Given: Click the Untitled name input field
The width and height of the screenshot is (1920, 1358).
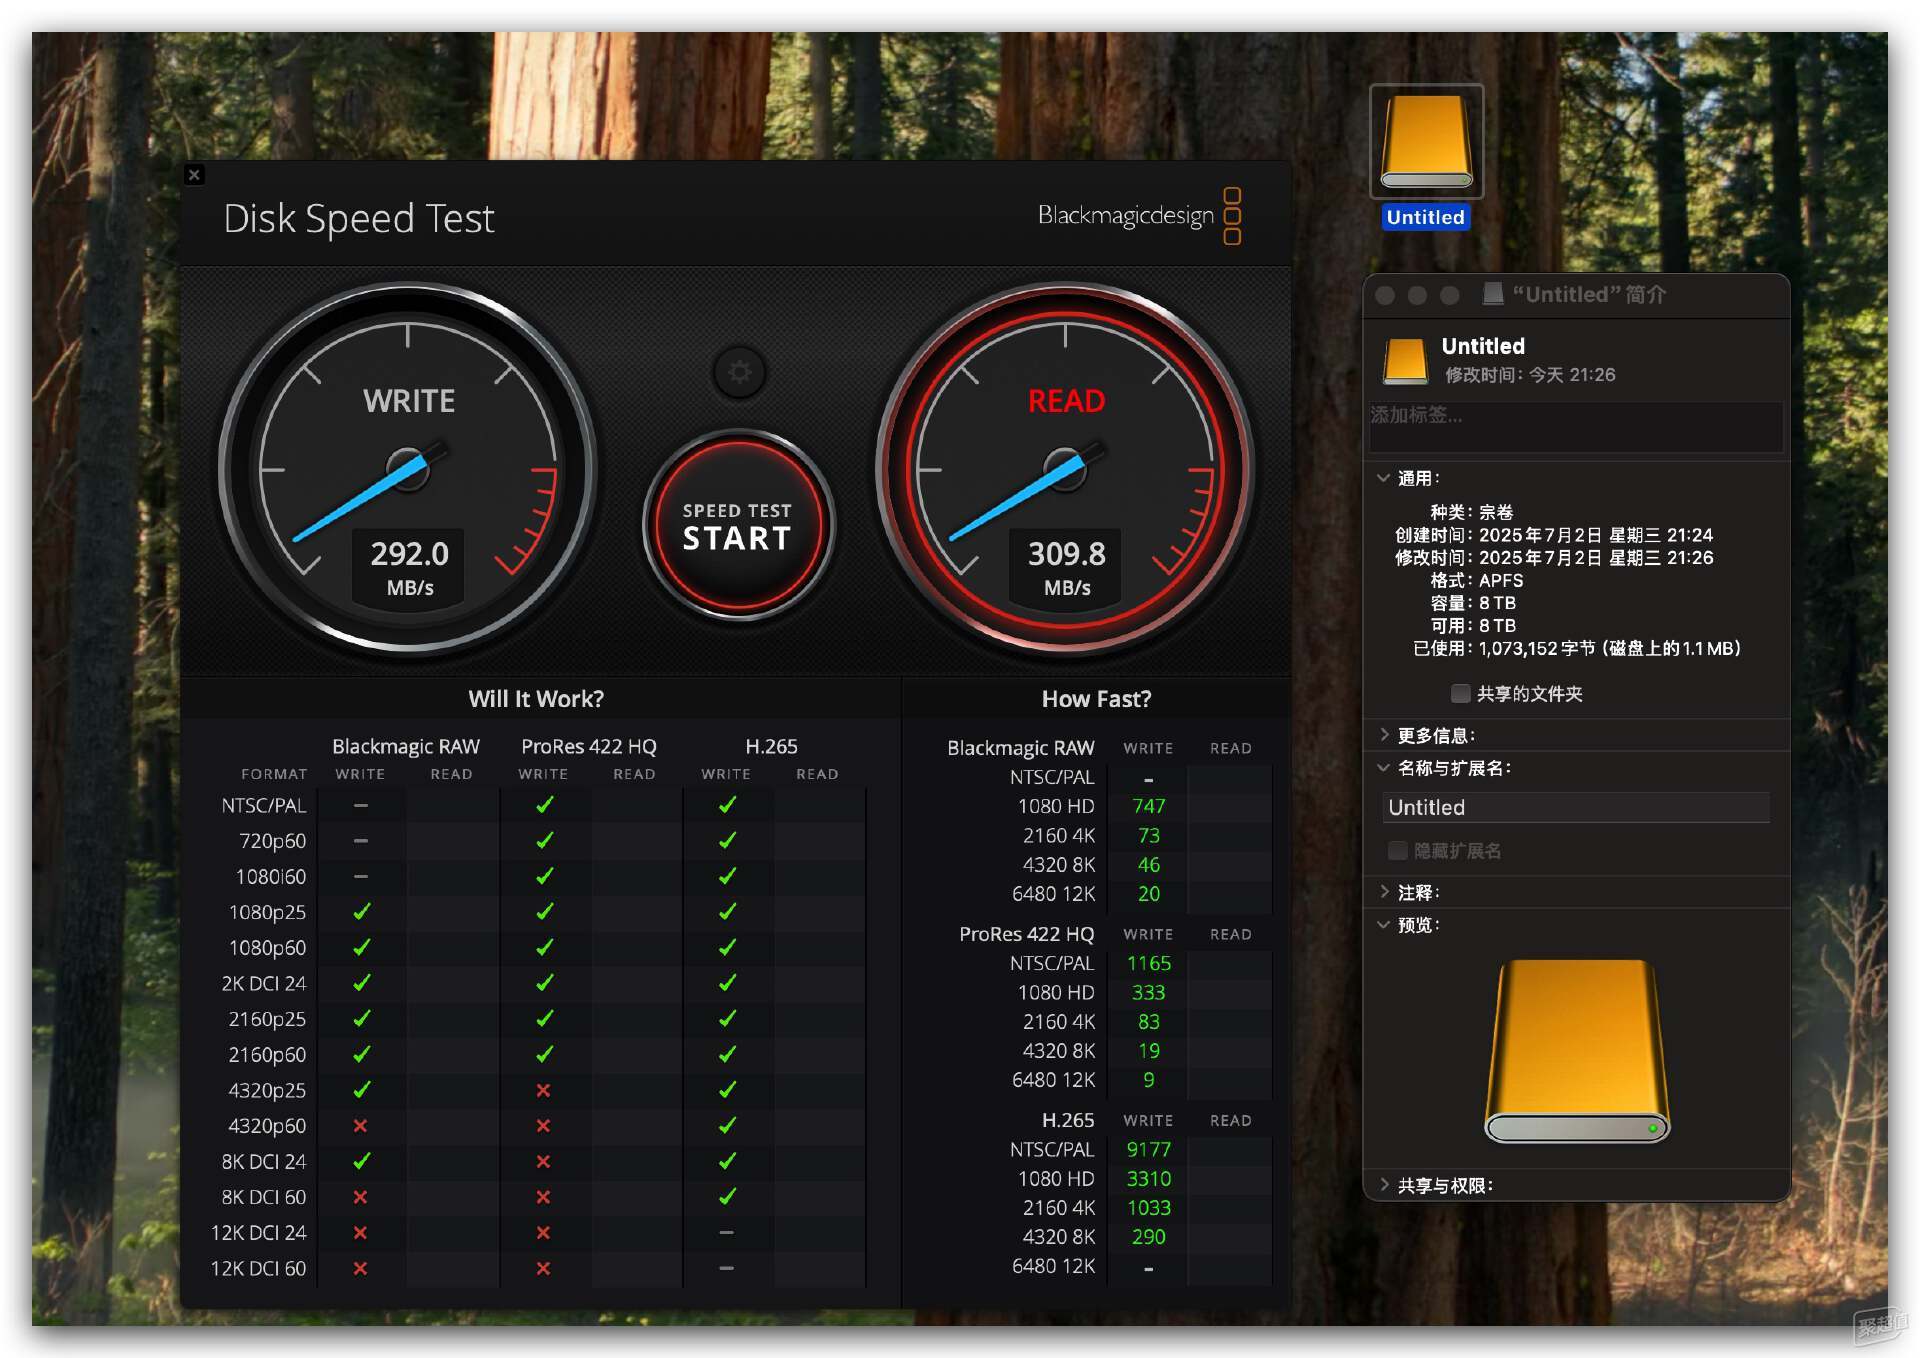Looking at the screenshot, I should (1576, 807).
